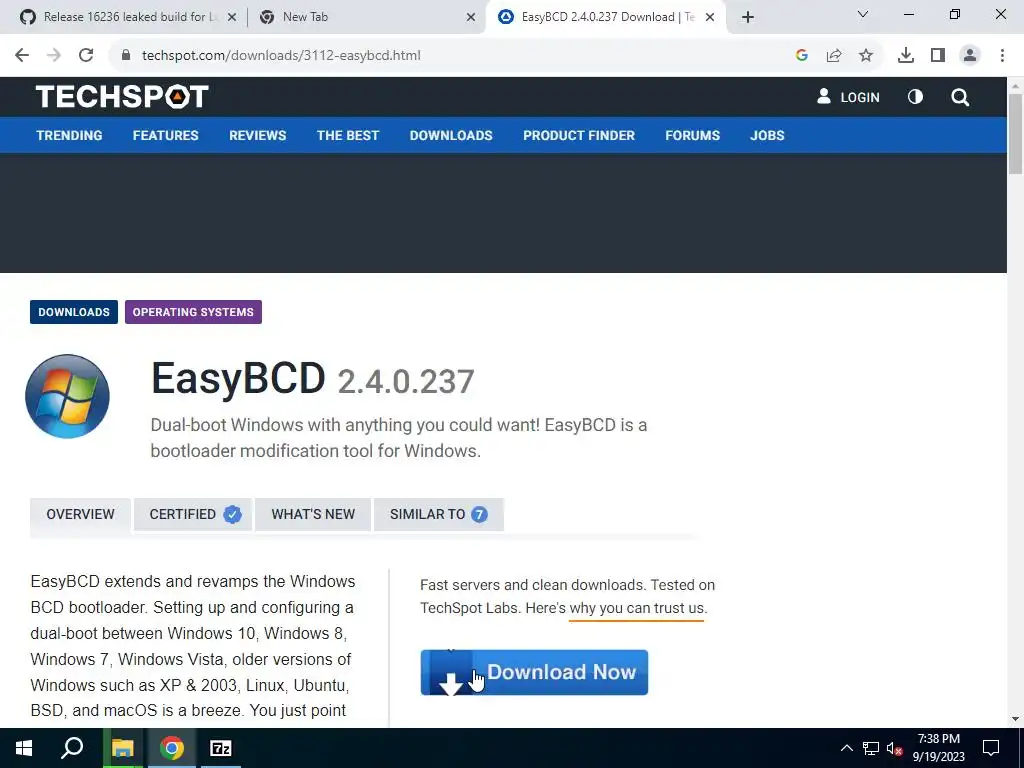This screenshot has height=768, width=1024.
Task: Click the Download Now button
Action: 534,672
